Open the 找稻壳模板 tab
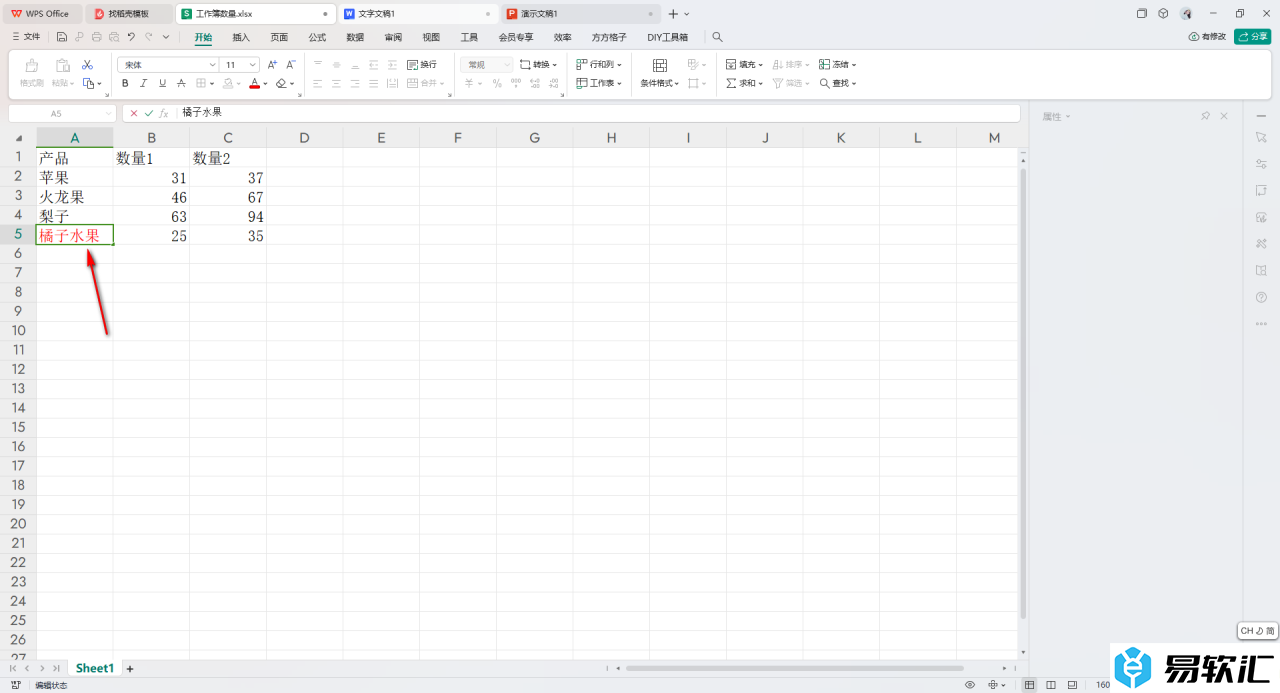Image resolution: width=1280 pixels, height=693 pixels. tap(129, 14)
